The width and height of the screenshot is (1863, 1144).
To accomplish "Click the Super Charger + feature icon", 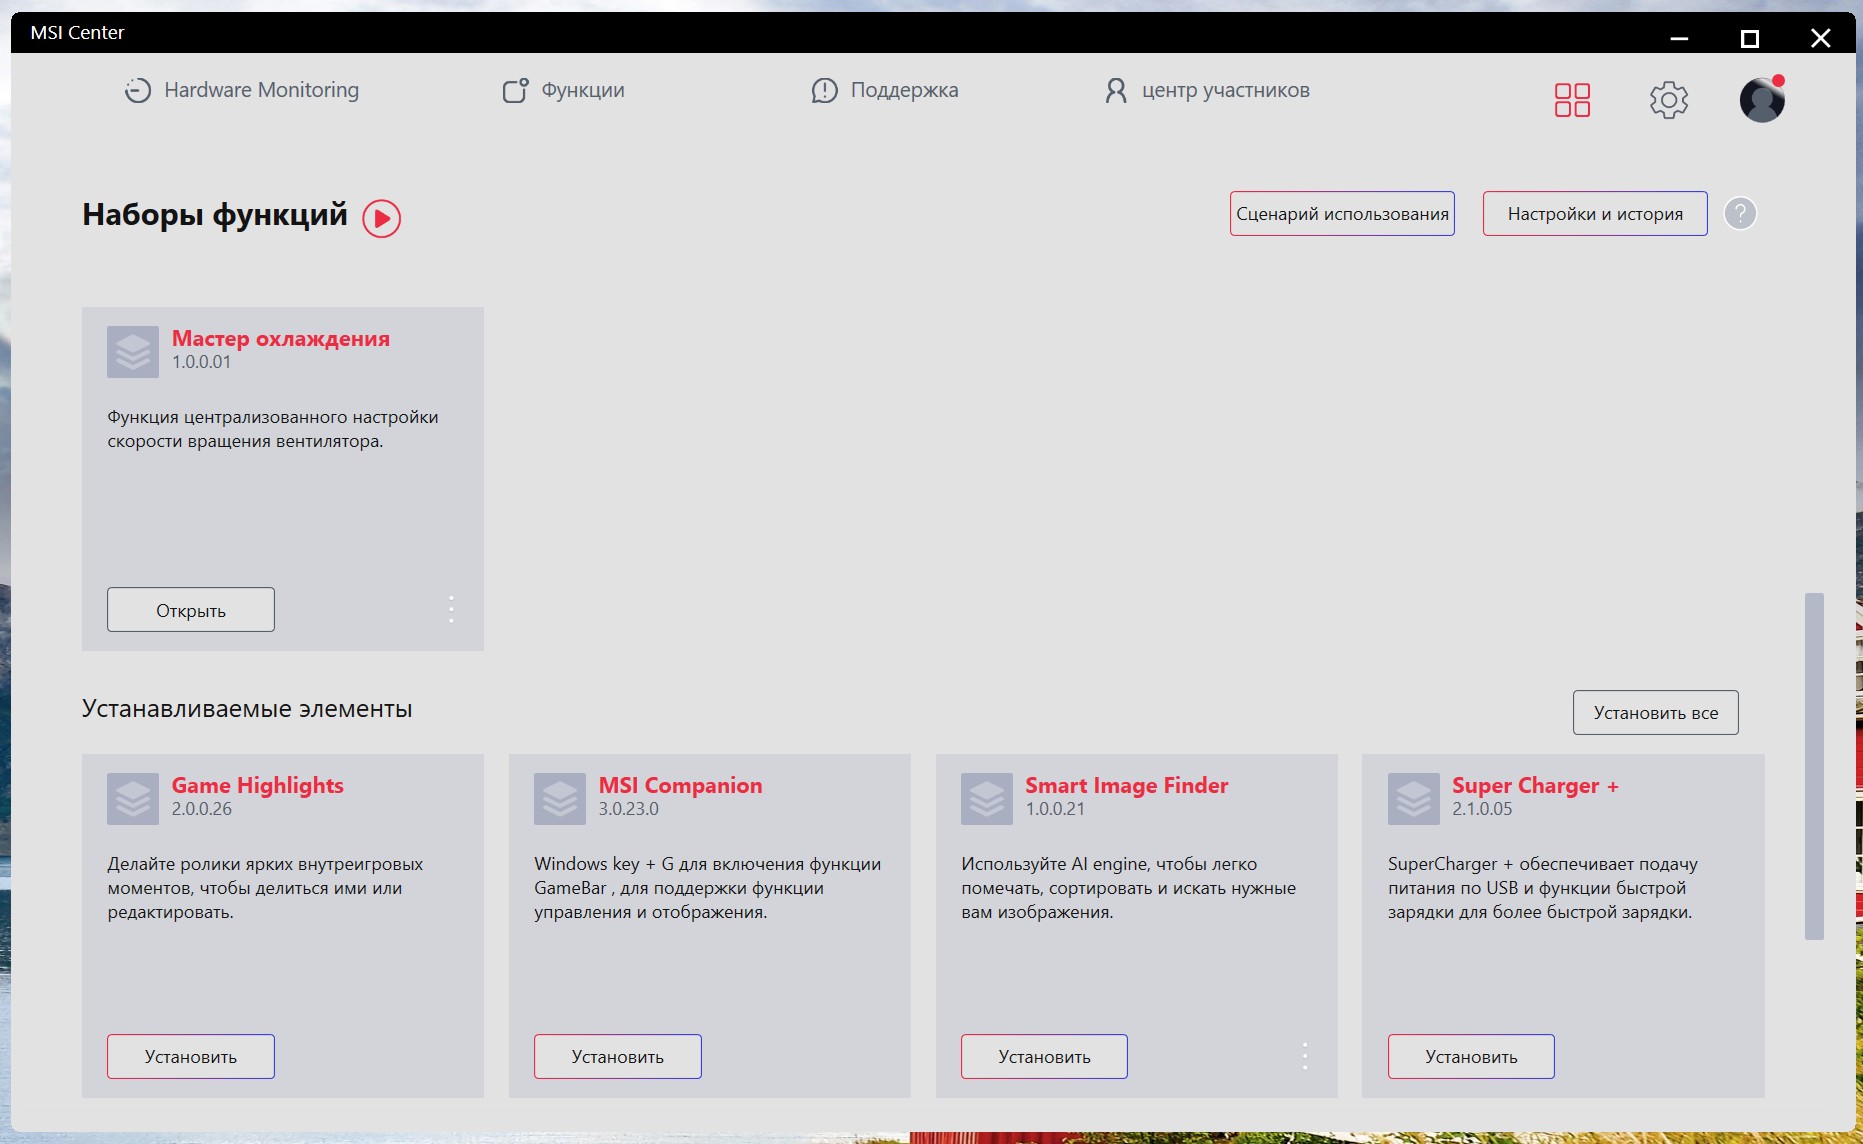I will pos(1414,799).
